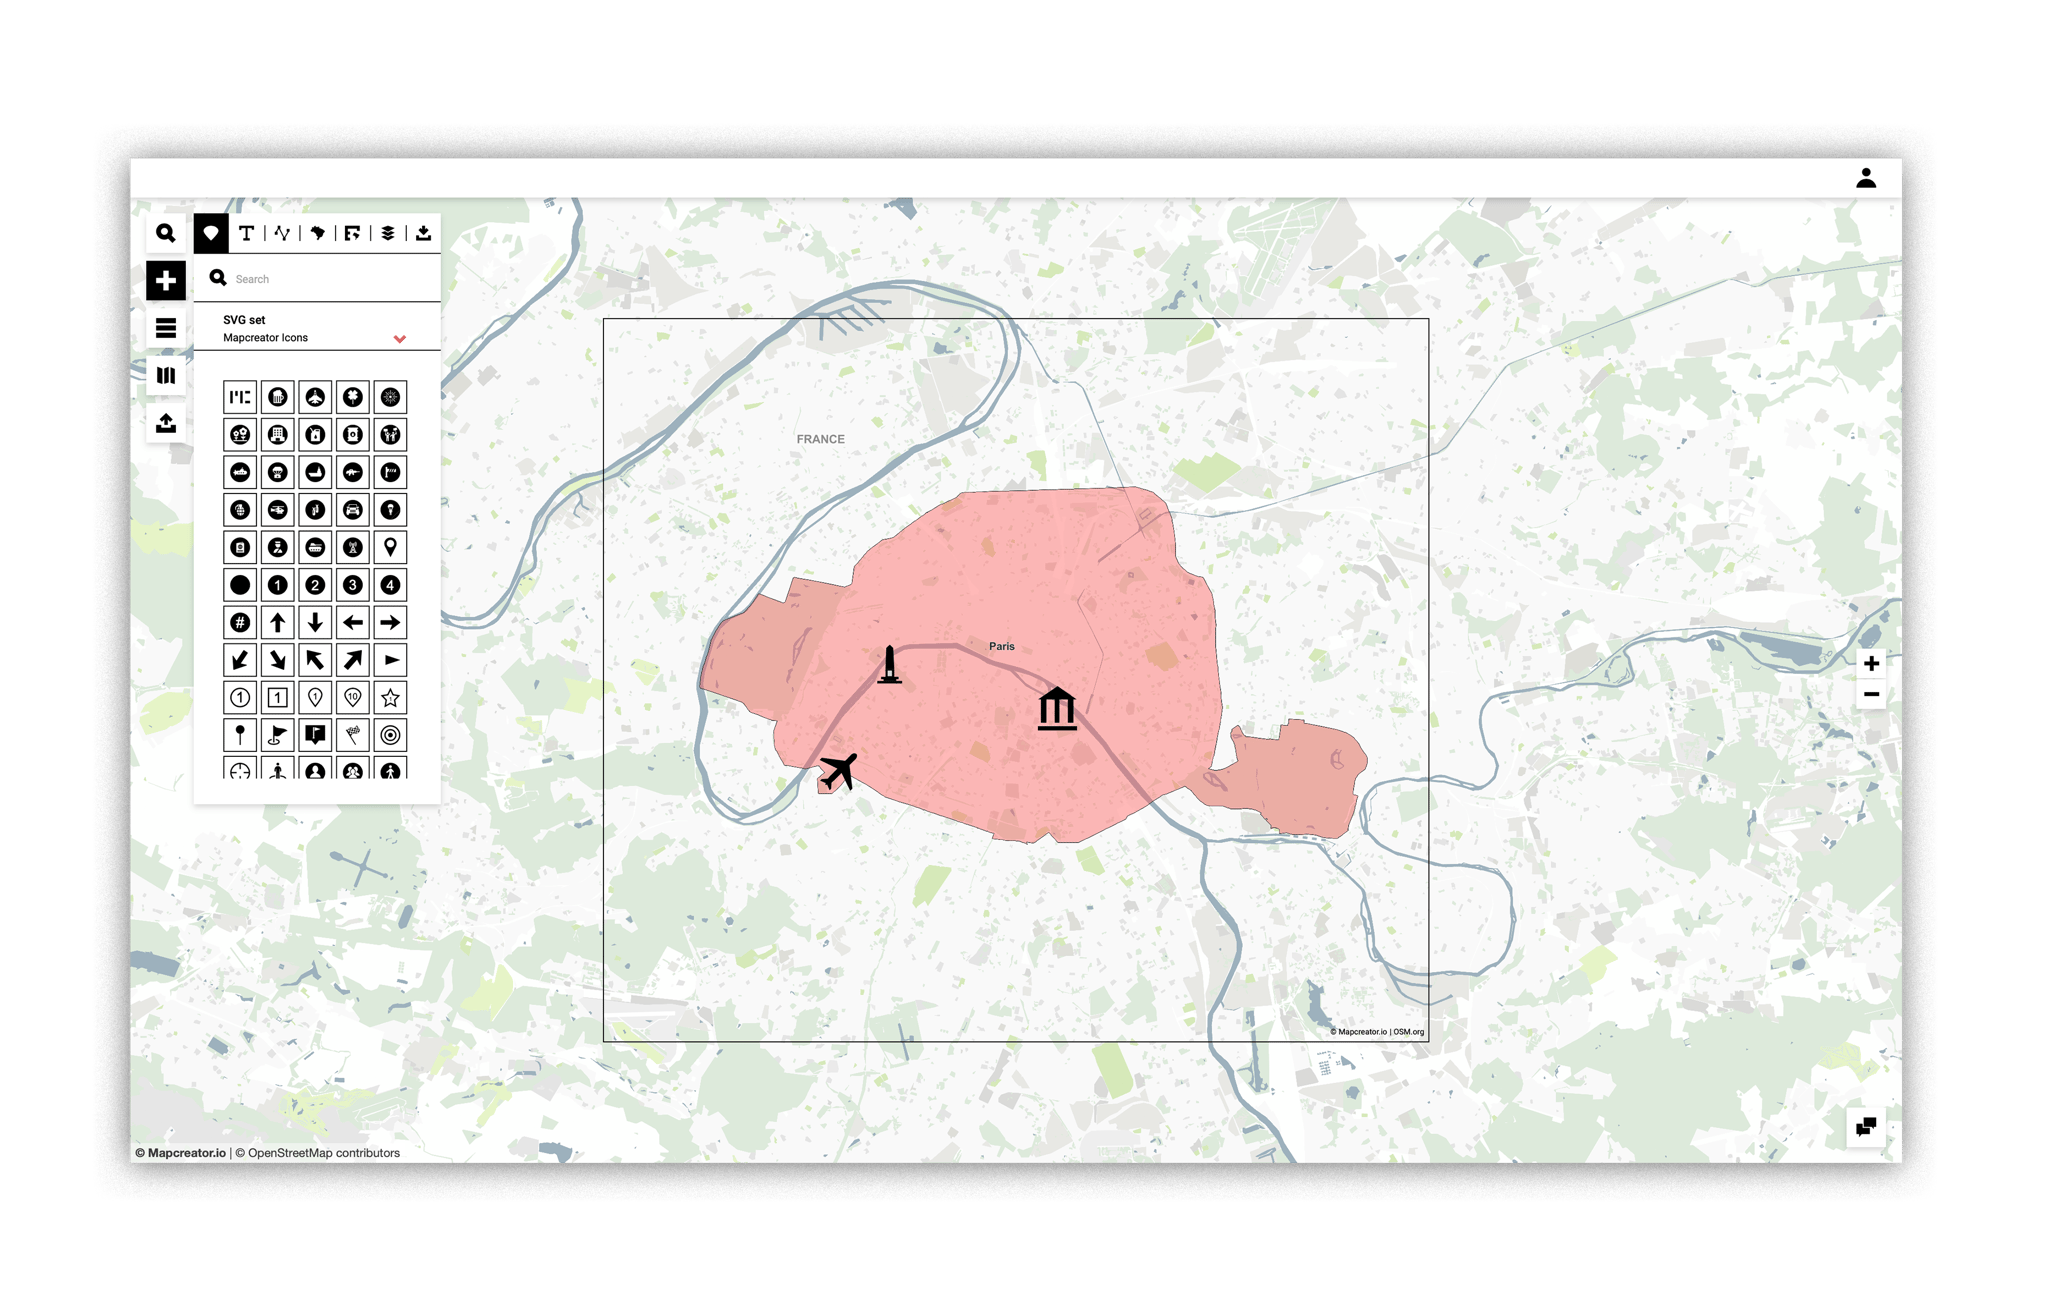2064x1303 pixels.
Task: Toggle the add content sidebar button
Action: click(x=166, y=281)
